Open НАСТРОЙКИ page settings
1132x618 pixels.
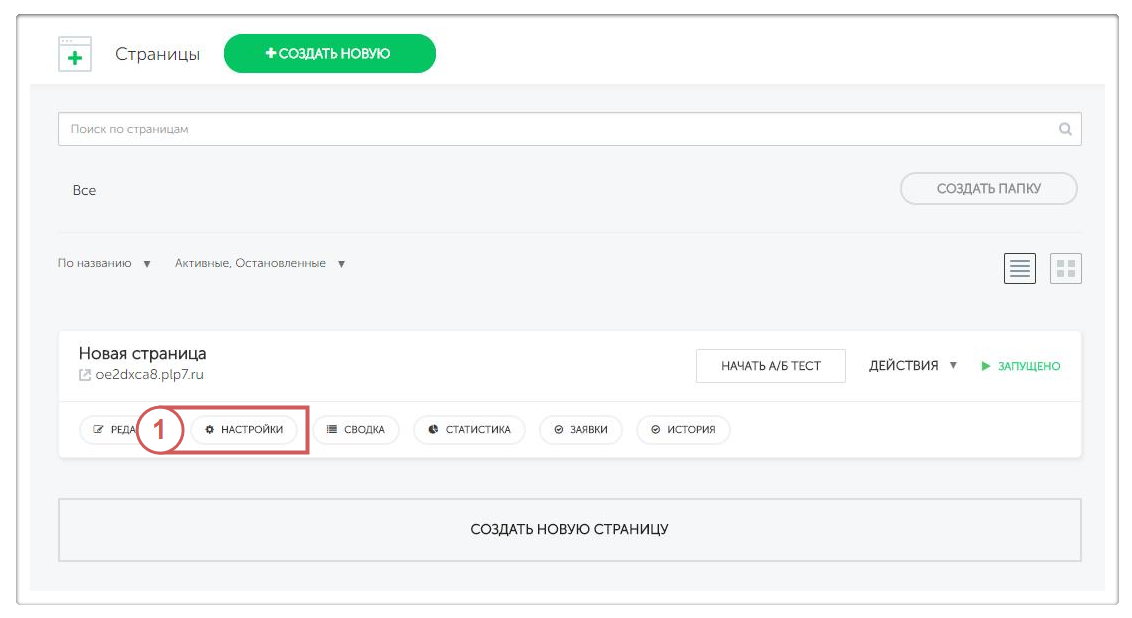pos(244,430)
